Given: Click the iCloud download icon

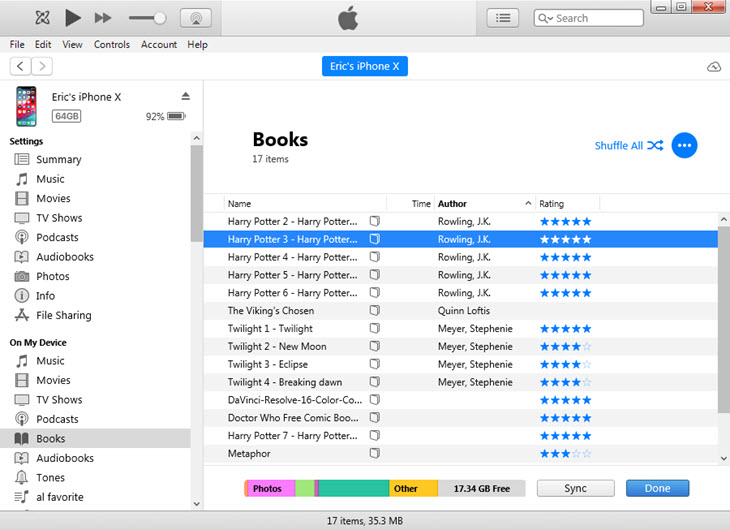Looking at the screenshot, I should pyautogui.click(x=714, y=67).
